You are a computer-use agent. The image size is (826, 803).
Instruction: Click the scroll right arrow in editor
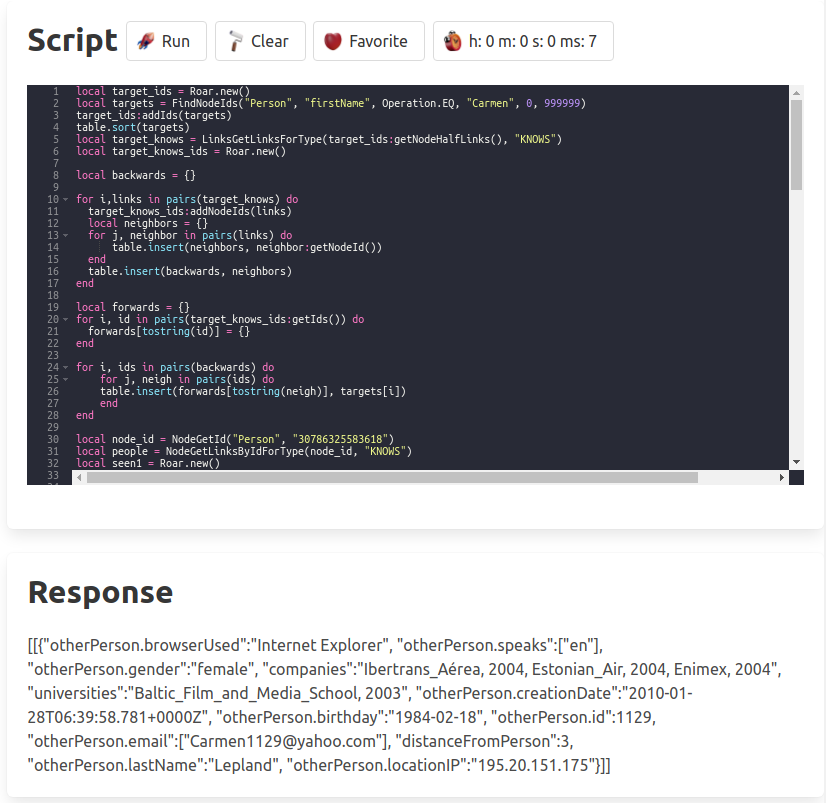coord(782,478)
